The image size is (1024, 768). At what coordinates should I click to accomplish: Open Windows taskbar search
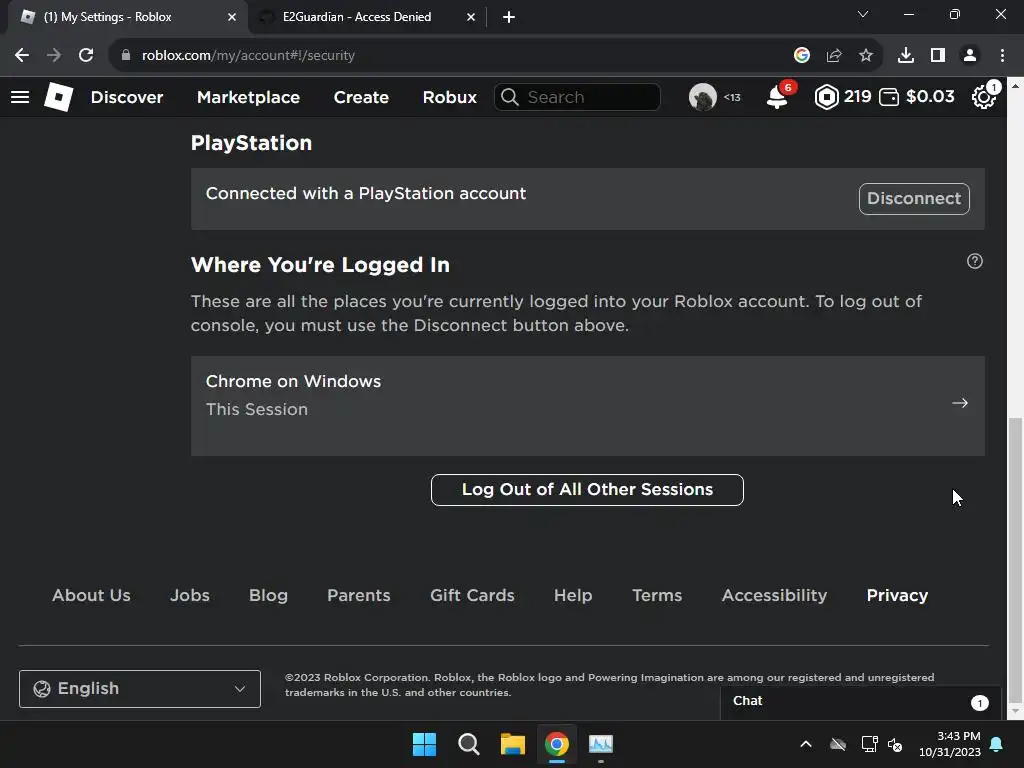469,744
